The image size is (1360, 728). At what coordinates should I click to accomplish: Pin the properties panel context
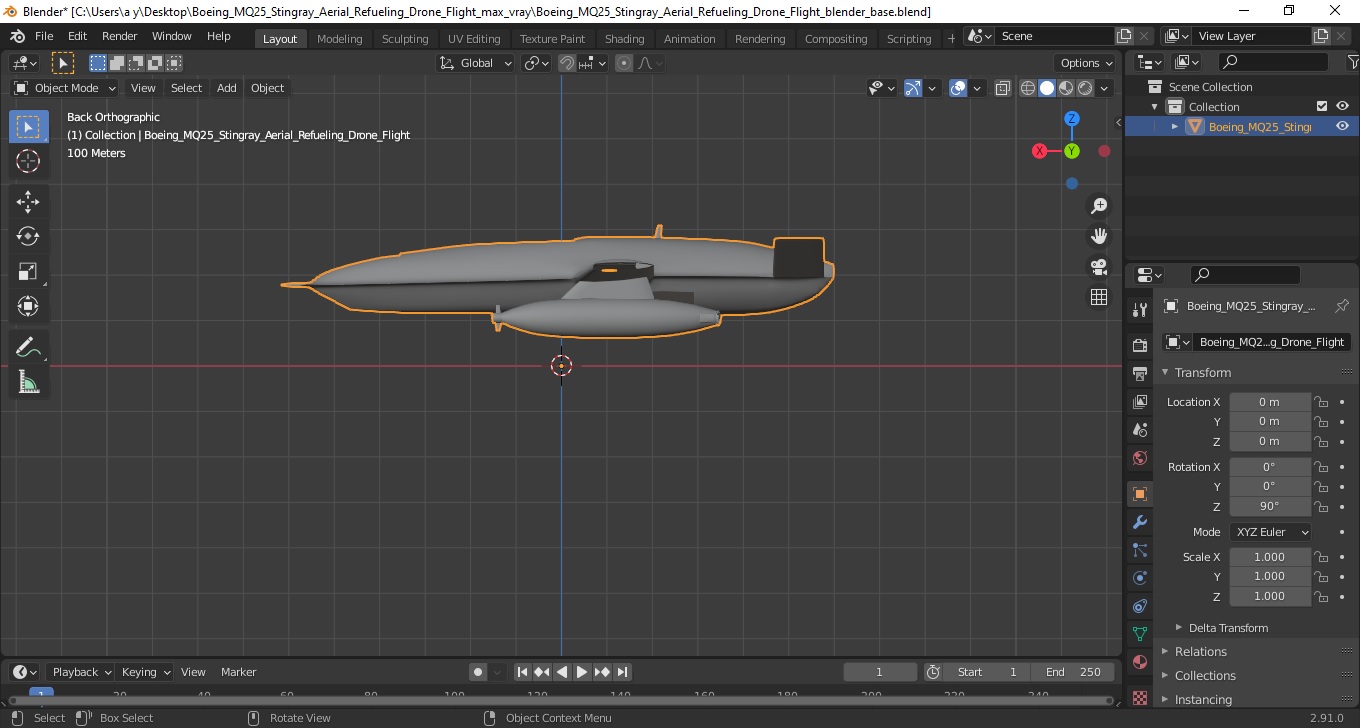pos(1342,306)
